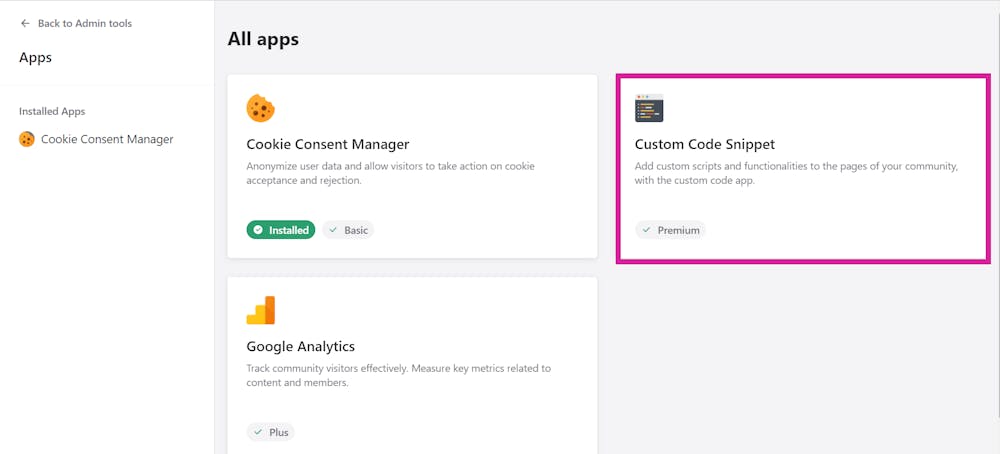Screen dimensions: 1000x454
Task: Open the Cookie Consent Manager card title
Action: 328,144
